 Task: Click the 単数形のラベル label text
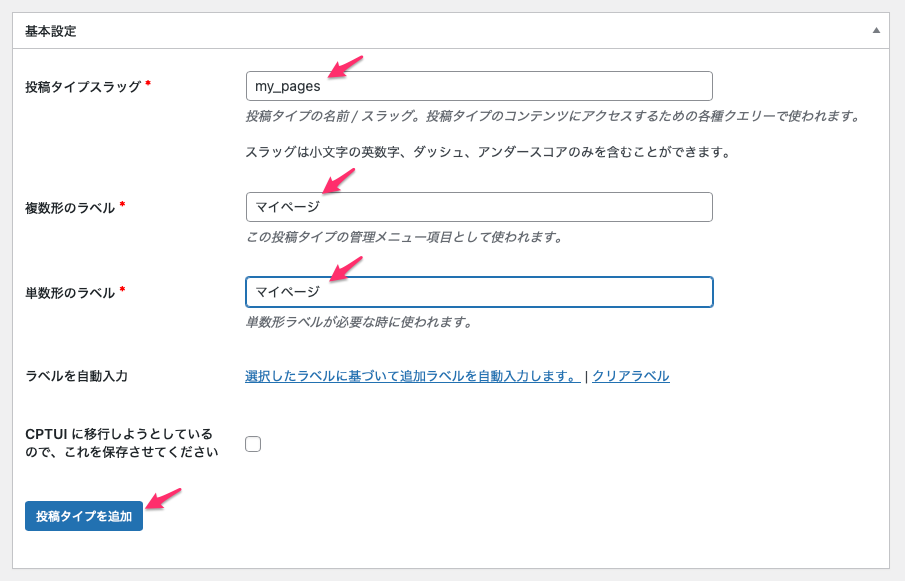pyautogui.click(x=69, y=293)
